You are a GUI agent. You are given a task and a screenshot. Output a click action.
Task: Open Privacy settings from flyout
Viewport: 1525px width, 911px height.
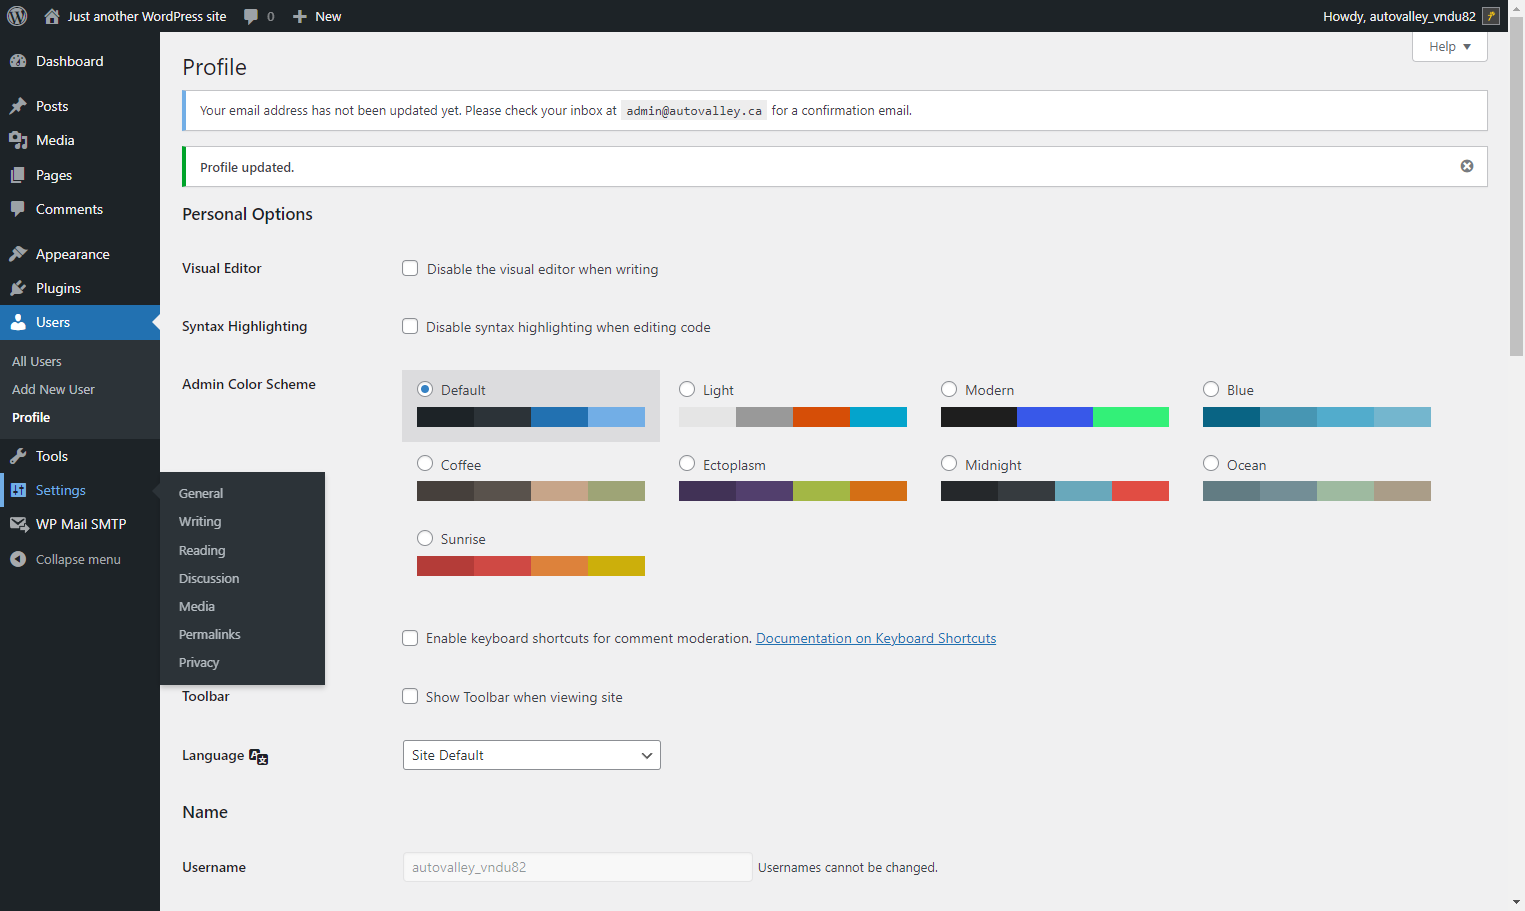(x=199, y=662)
